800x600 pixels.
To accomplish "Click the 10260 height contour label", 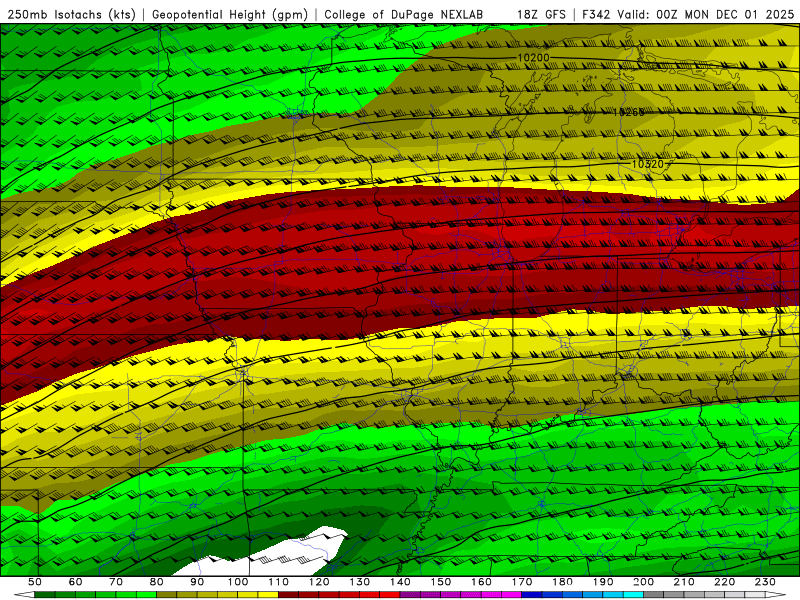I will pos(629,112).
